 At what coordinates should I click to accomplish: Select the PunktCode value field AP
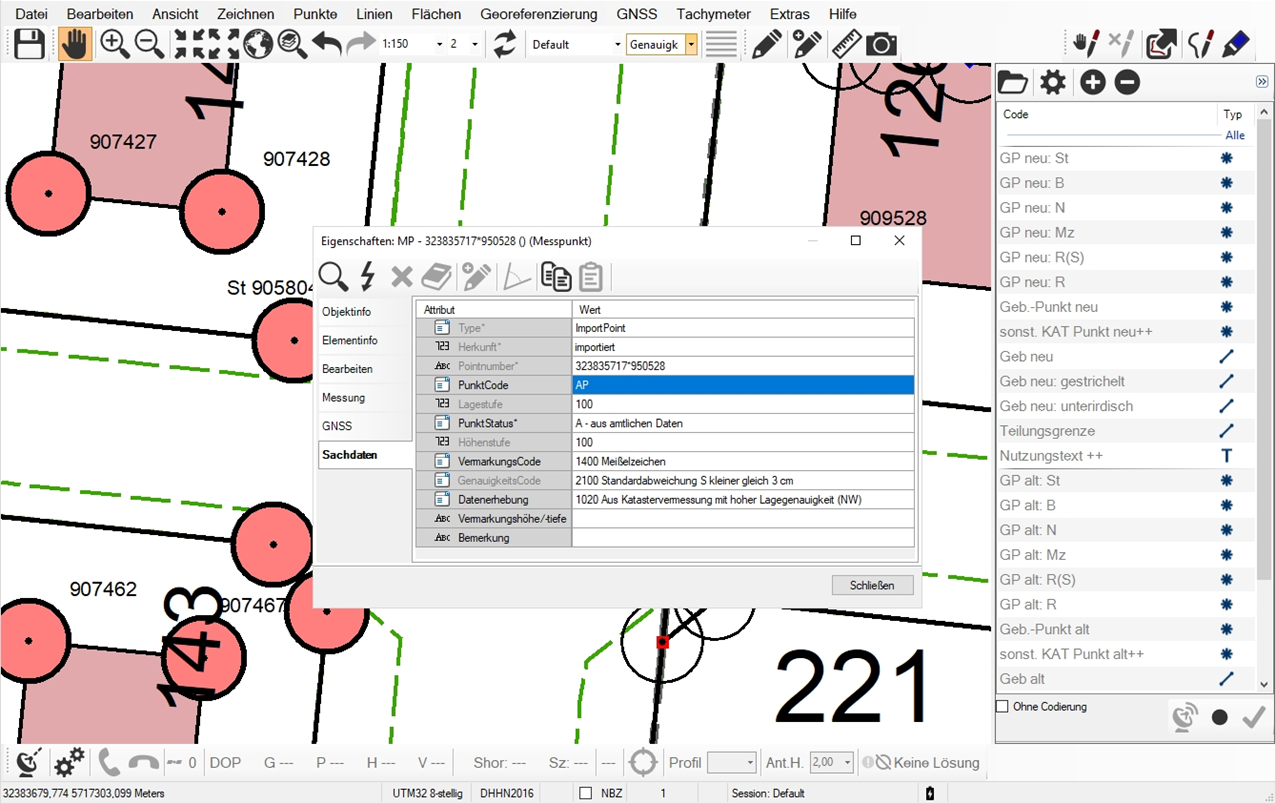coord(742,385)
